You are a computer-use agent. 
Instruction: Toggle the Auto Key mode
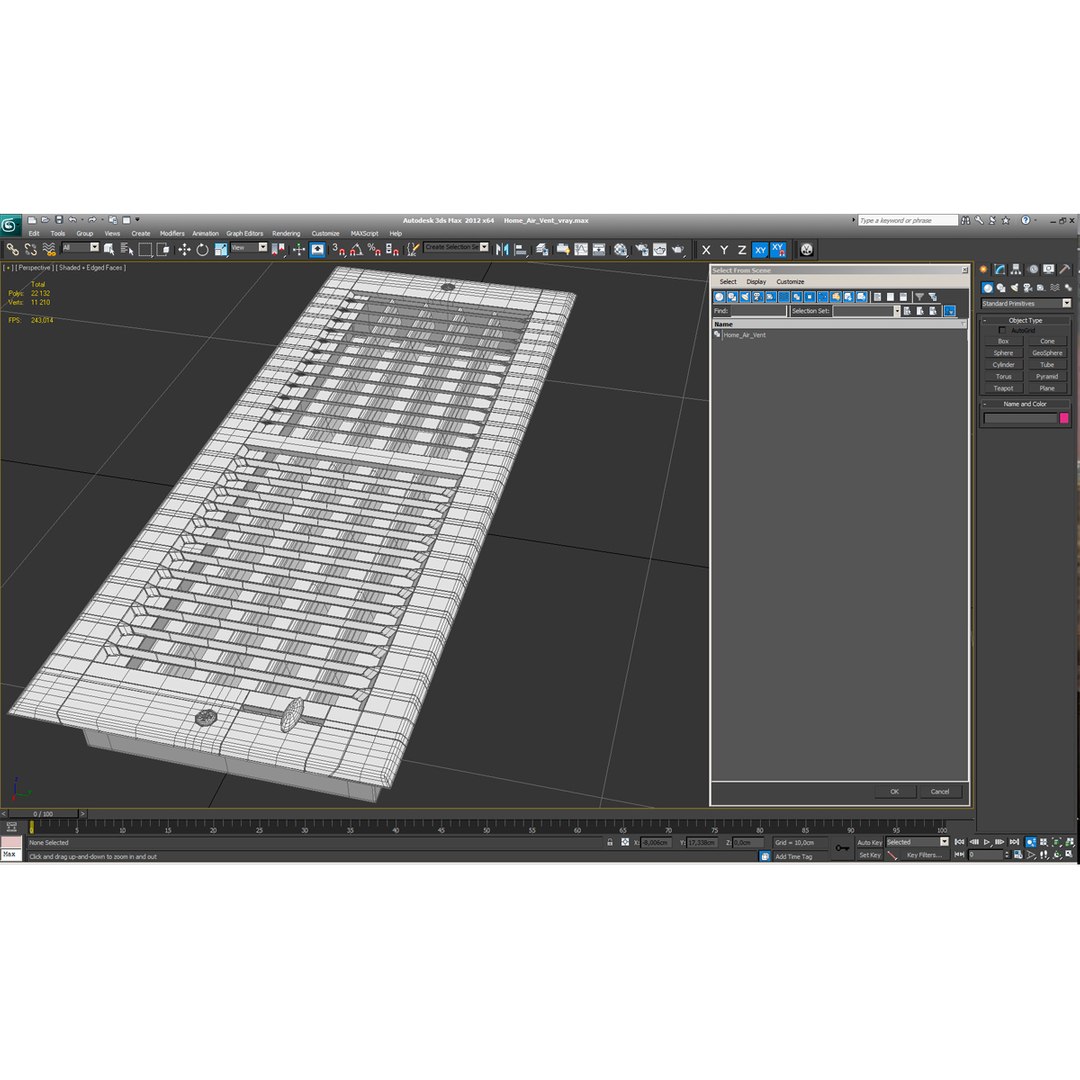click(x=869, y=842)
